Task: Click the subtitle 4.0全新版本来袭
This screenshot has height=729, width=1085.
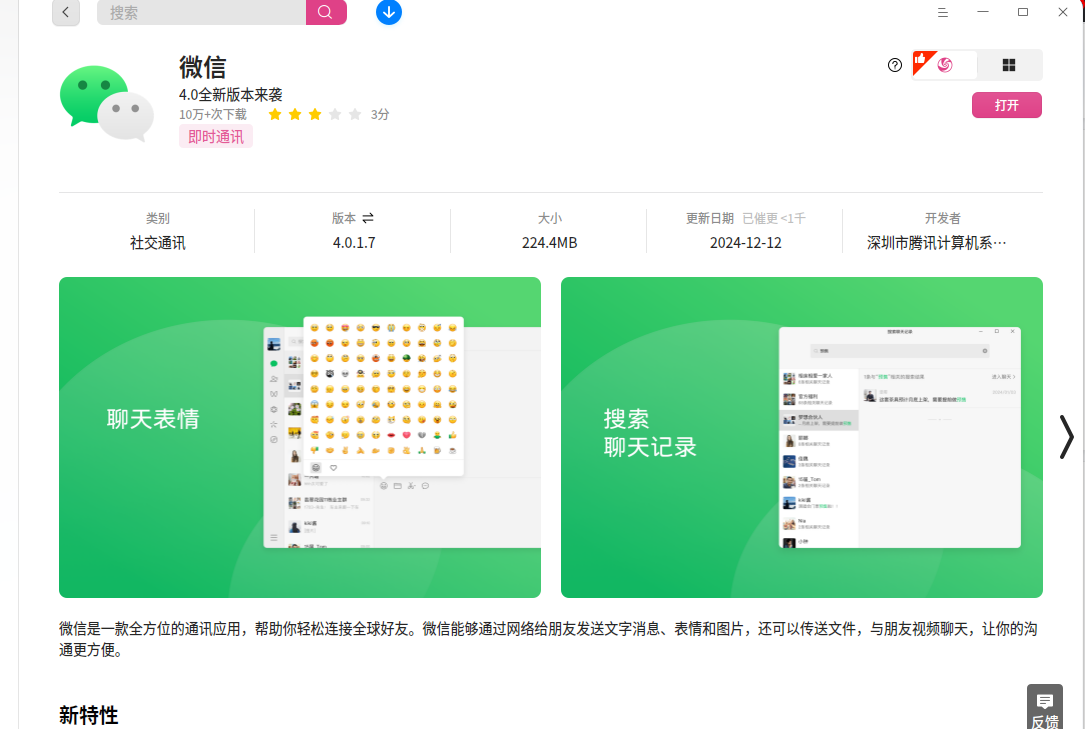Action: [230, 95]
